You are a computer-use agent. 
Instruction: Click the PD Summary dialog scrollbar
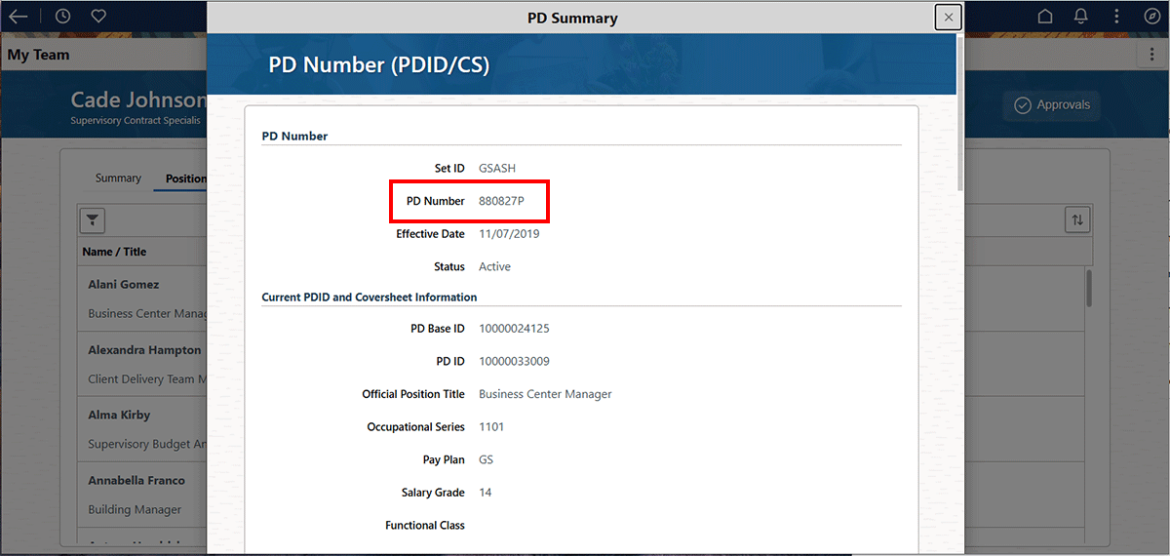(x=960, y=112)
